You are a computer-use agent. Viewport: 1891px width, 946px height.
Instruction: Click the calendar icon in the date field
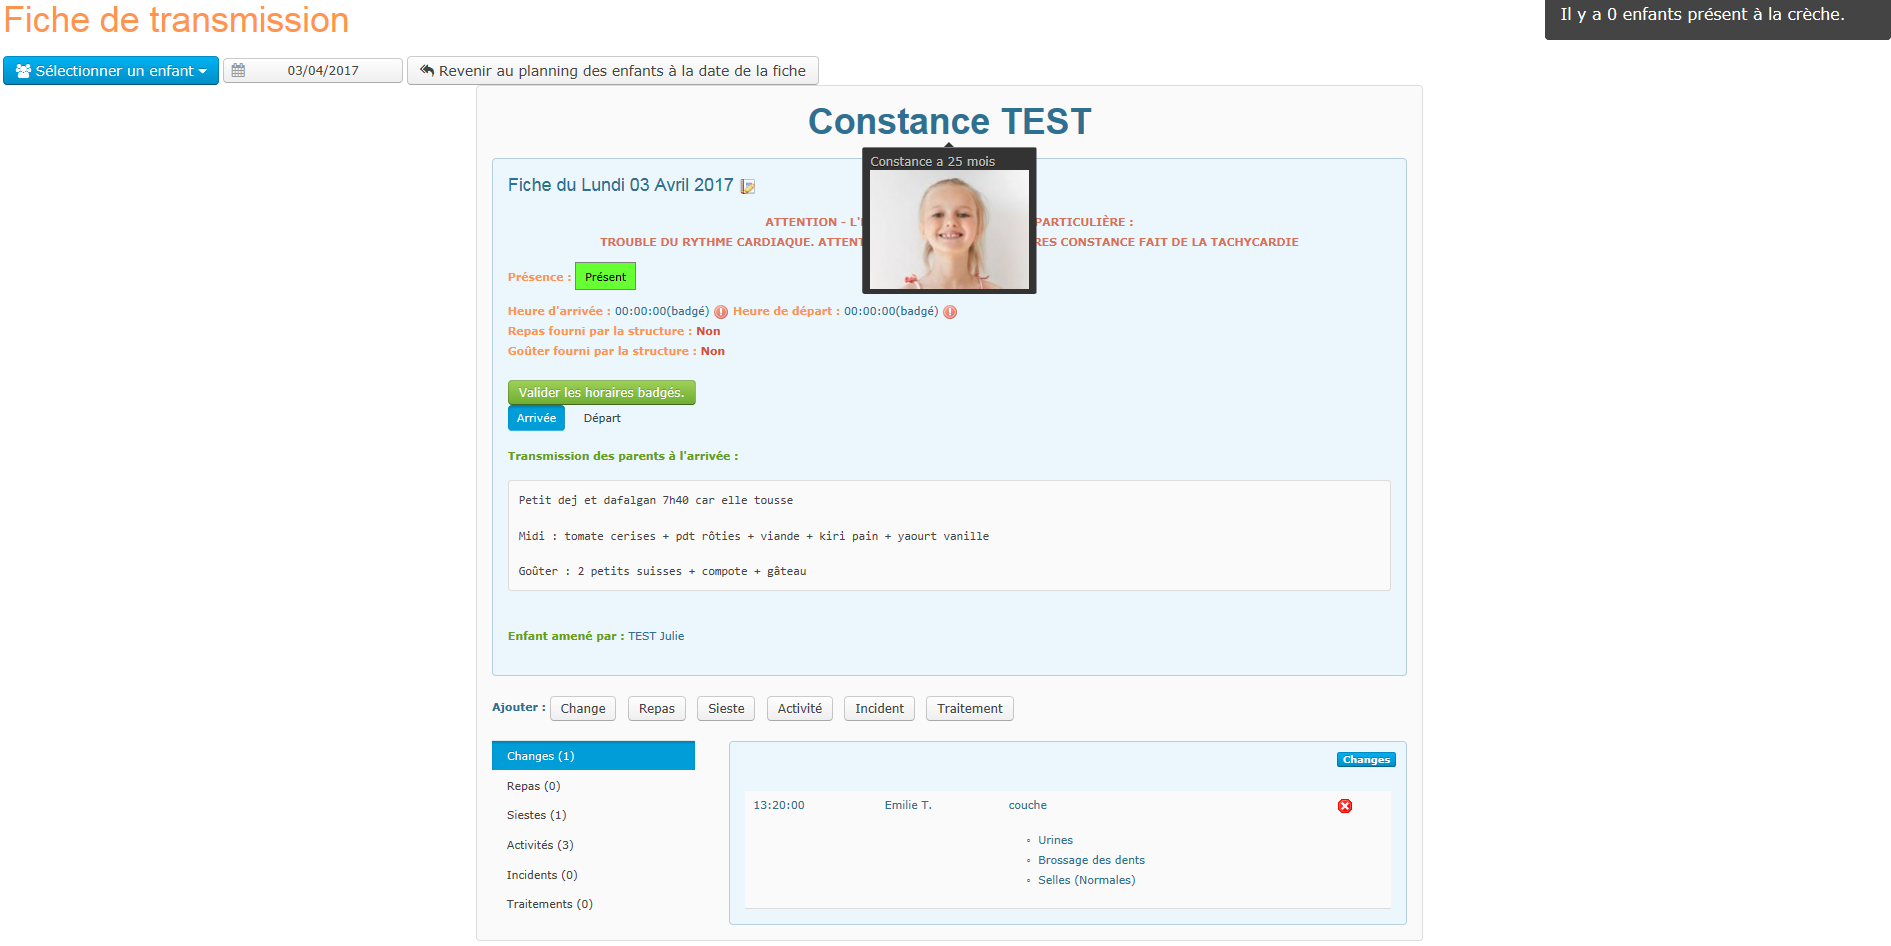238,71
